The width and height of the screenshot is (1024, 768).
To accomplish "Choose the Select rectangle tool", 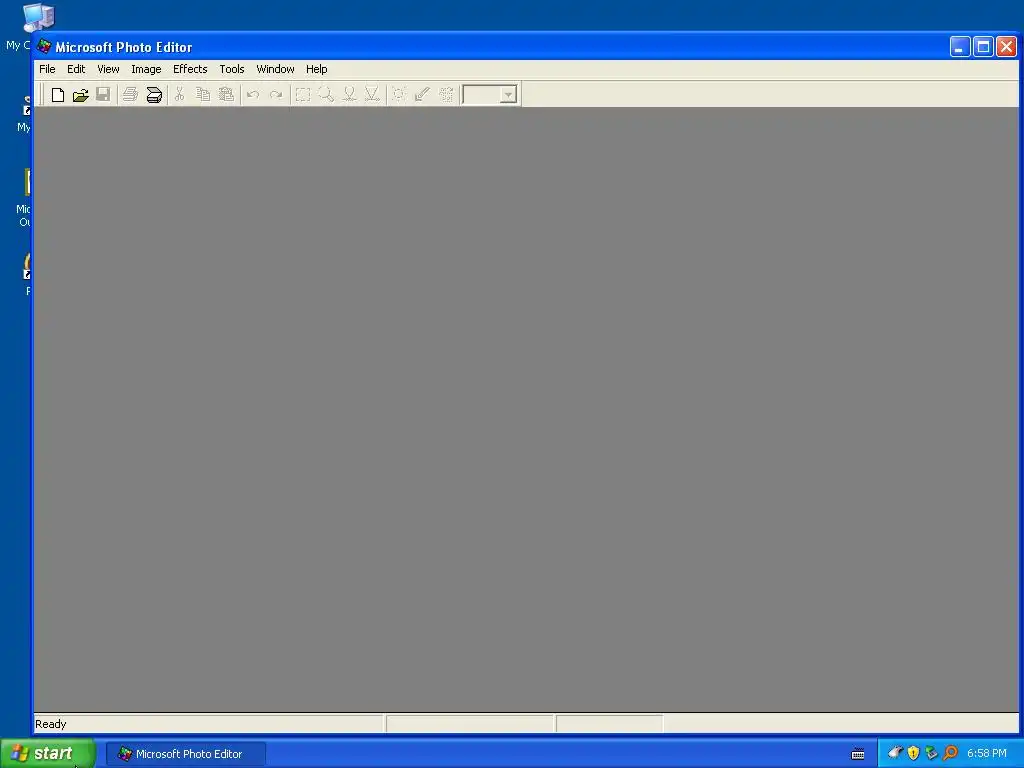I will coord(302,95).
